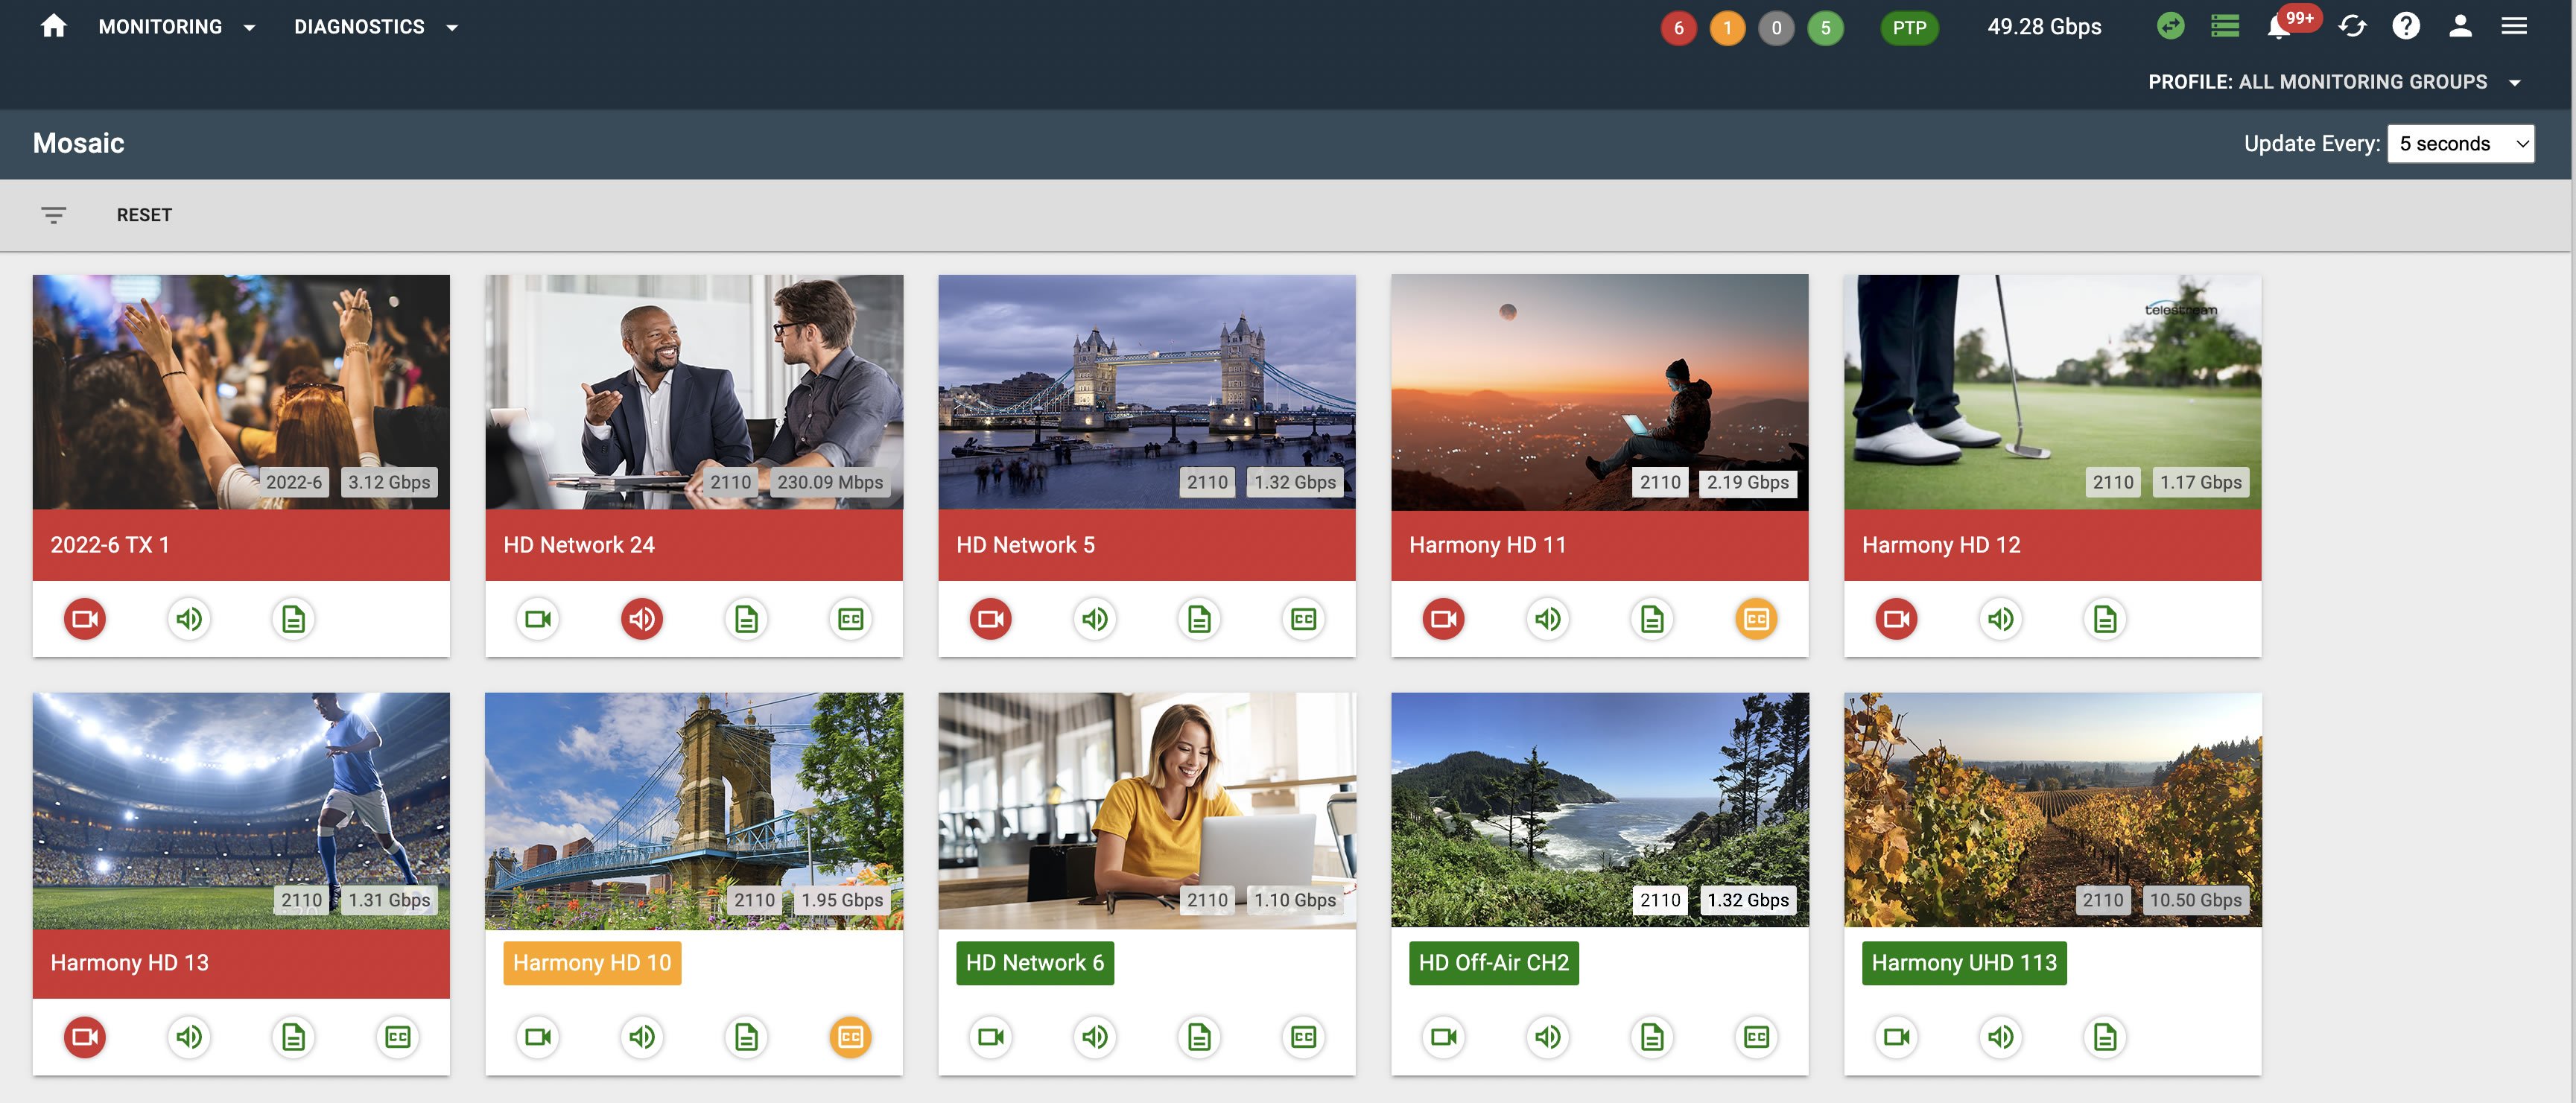2576x1103 pixels.
Task: Click video icon of Harmony UHD 113
Action: [1897, 1037]
